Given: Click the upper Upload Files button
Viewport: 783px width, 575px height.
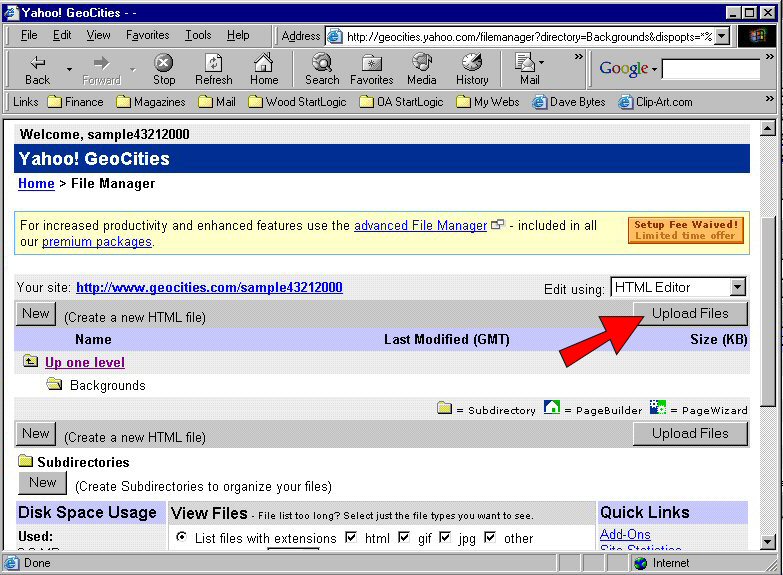Looking at the screenshot, I should 690,313.
